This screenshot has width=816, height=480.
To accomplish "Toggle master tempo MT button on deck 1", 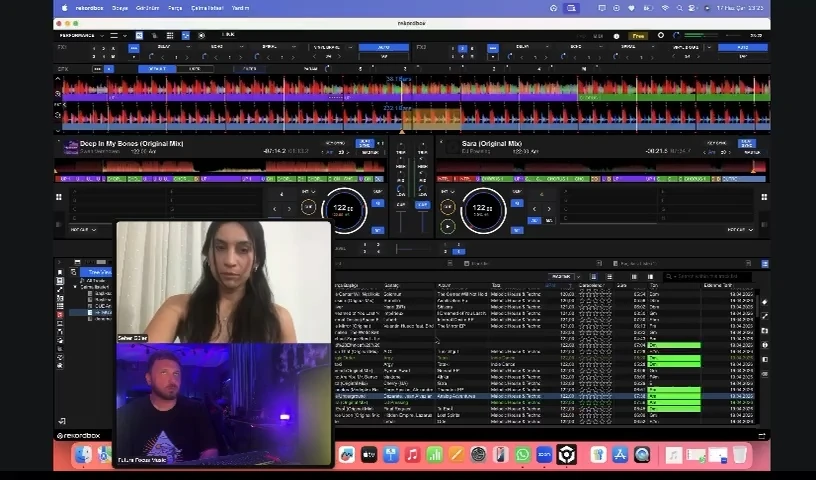I will point(378,230).
